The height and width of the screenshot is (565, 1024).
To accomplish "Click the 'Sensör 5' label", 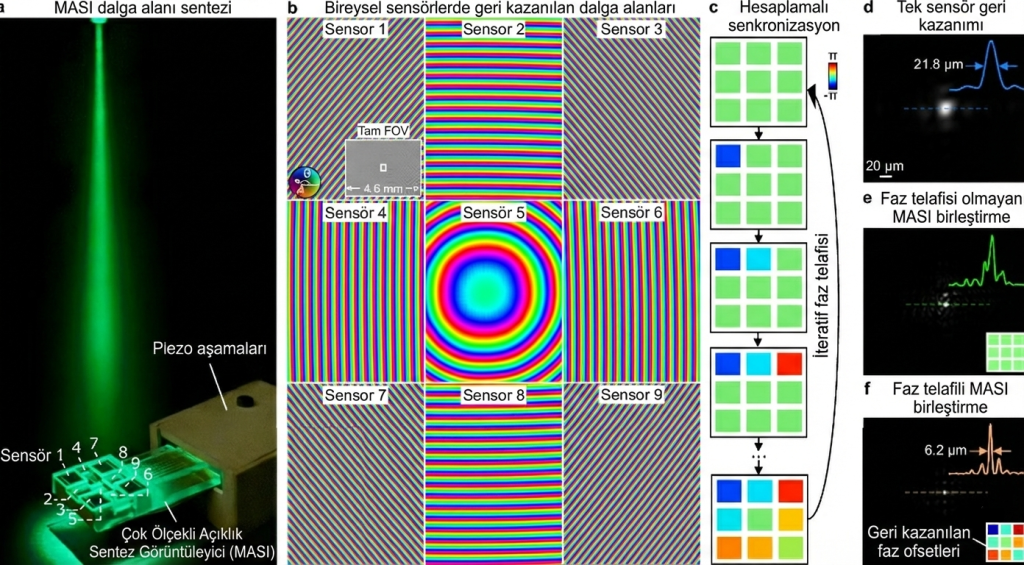I will (493, 214).
